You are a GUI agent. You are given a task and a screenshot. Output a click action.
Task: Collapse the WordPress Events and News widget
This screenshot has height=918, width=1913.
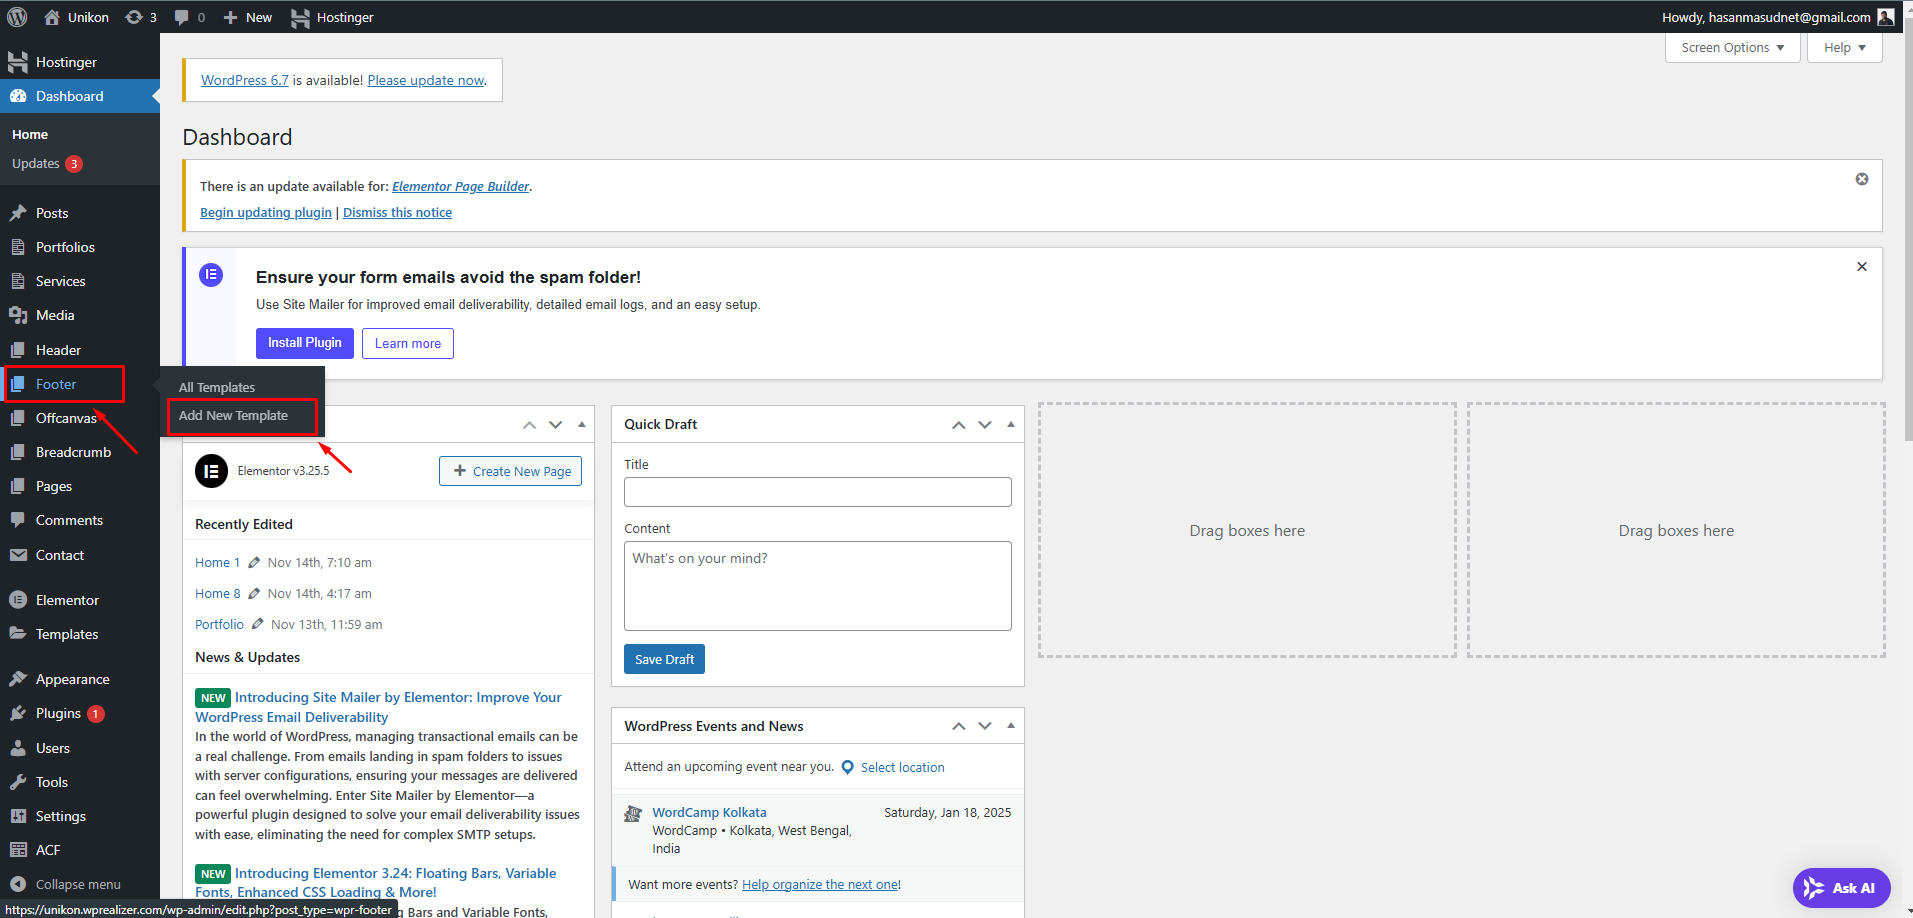pyautogui.click(x=1011, y=726)
